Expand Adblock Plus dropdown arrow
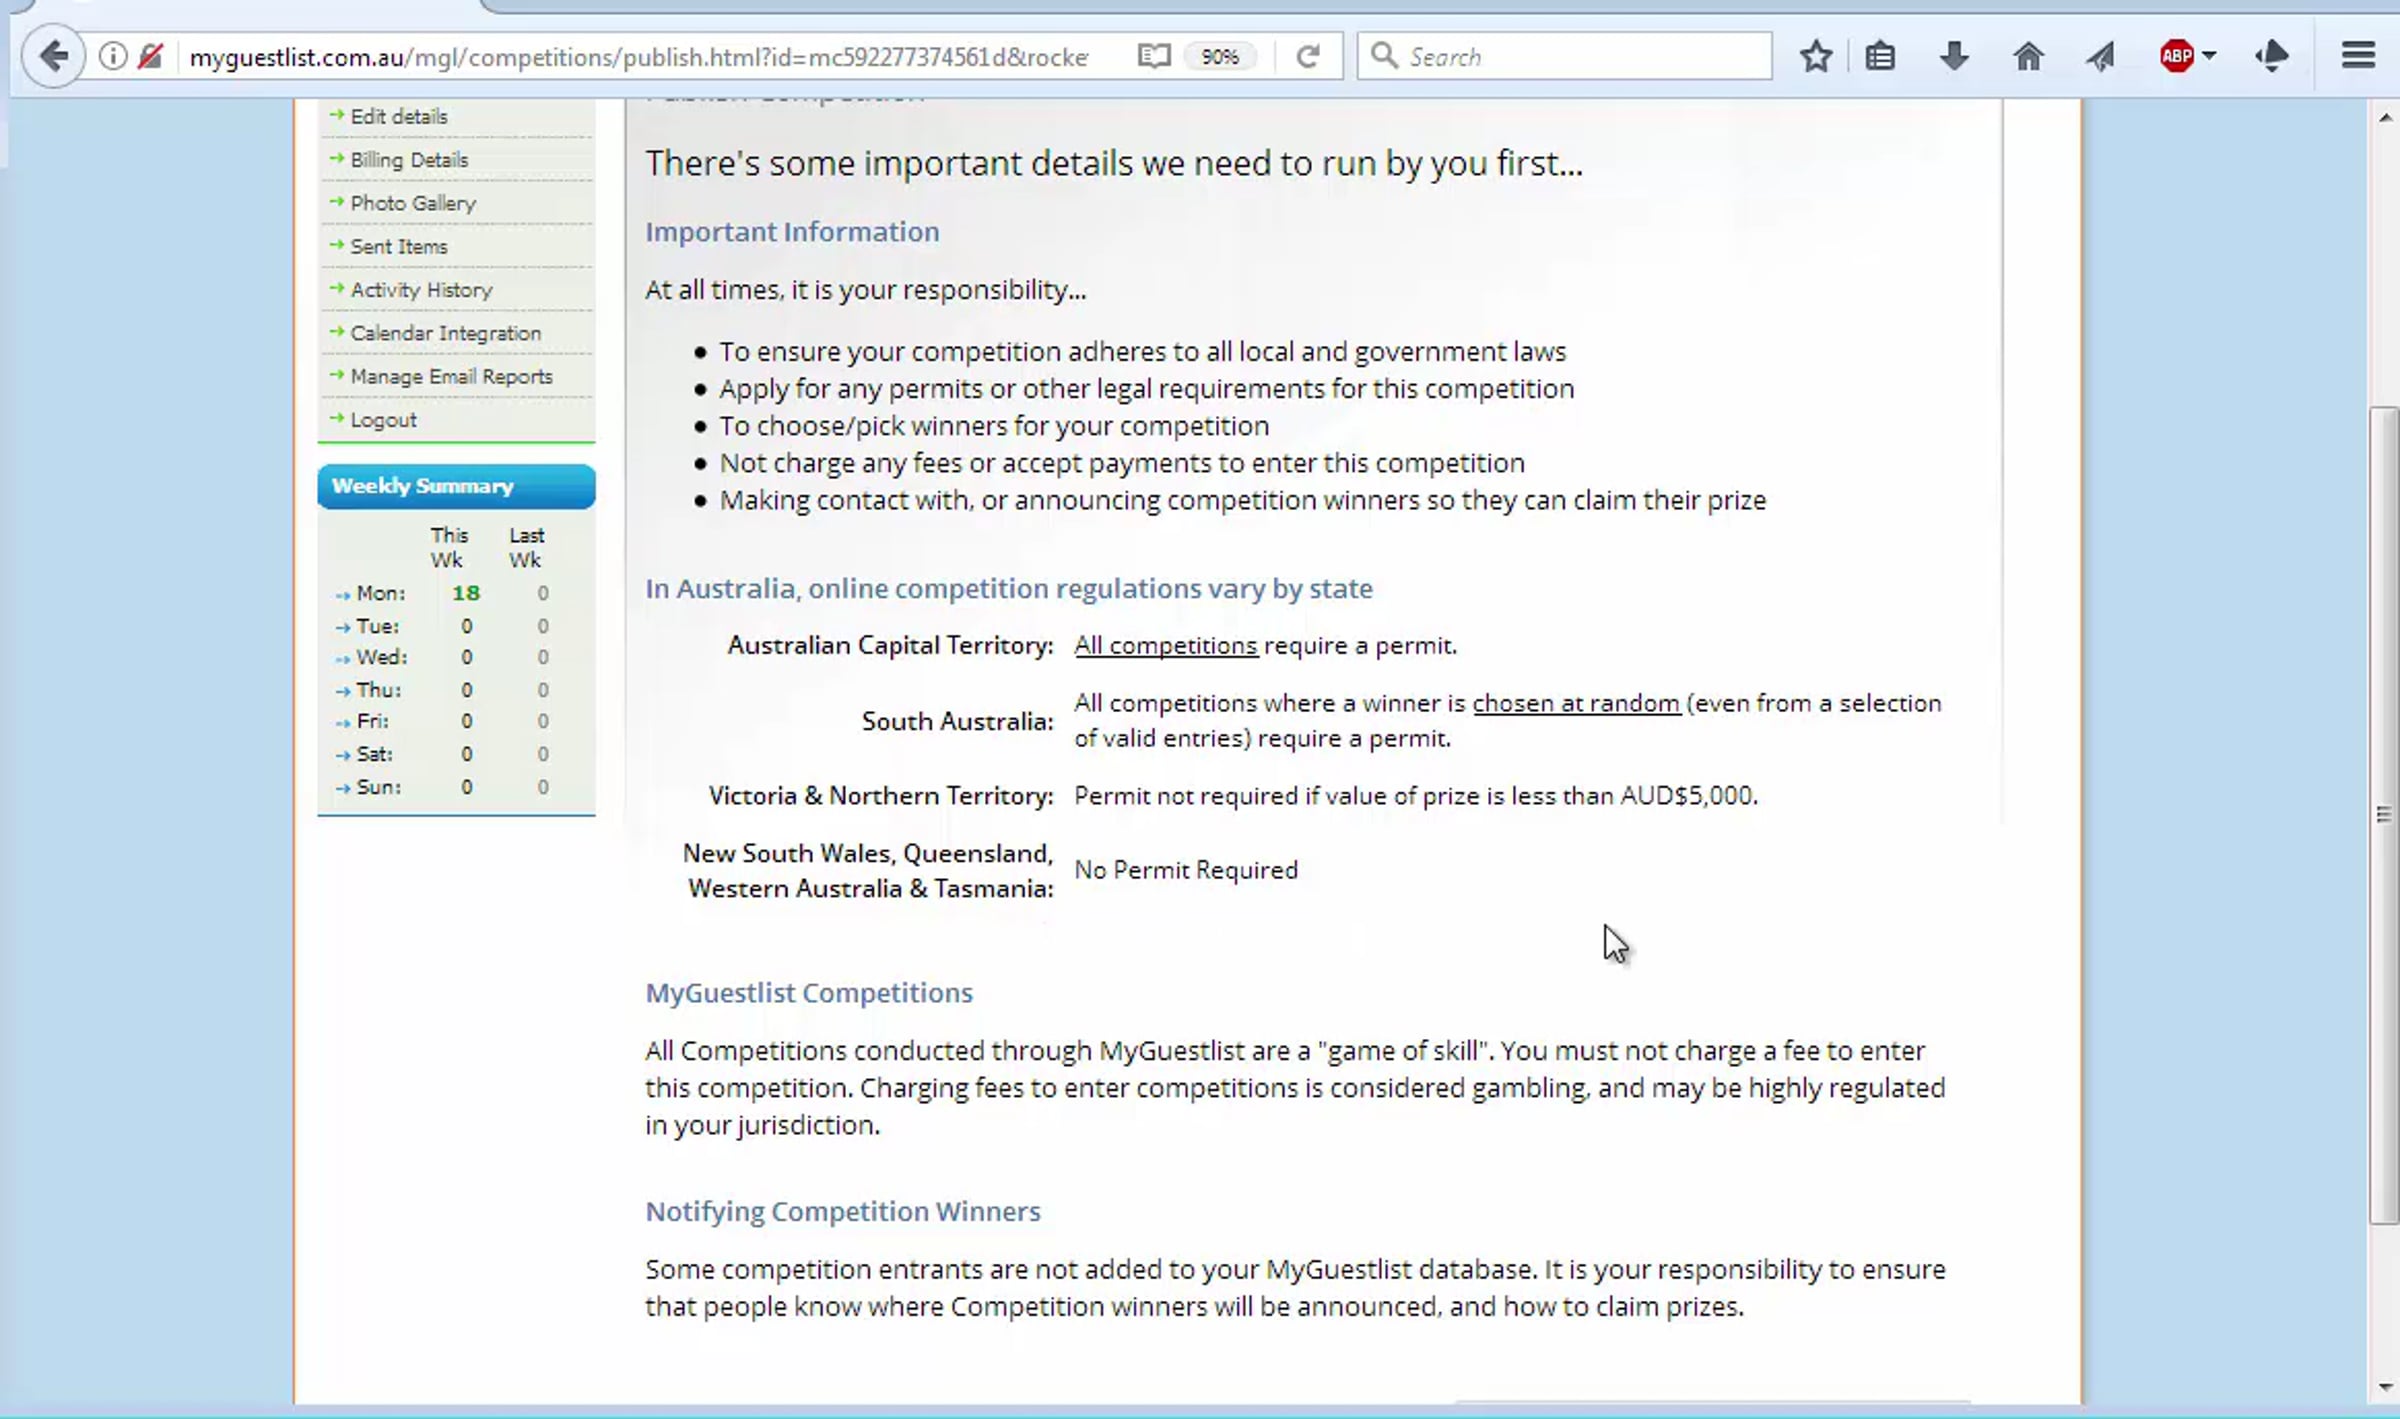 pyautogui.click(x=2209, y=56)
